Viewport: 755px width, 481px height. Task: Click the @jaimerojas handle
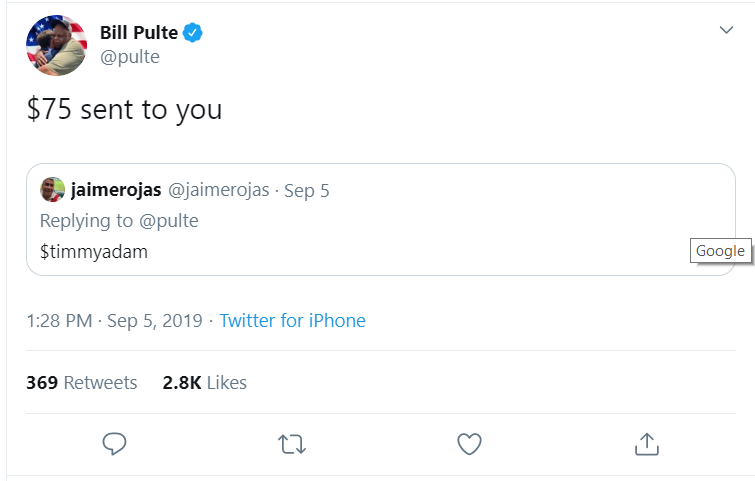pos(217,190)
